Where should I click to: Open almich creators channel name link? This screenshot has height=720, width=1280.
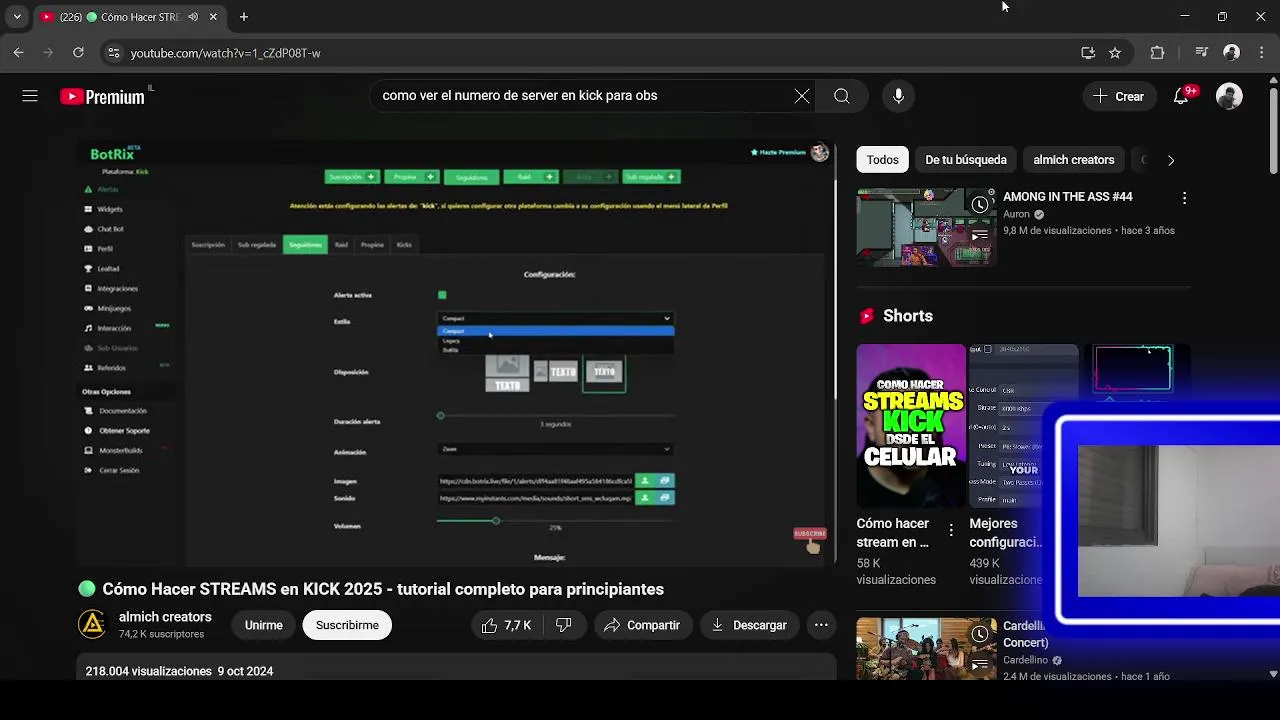pos(165,617)
